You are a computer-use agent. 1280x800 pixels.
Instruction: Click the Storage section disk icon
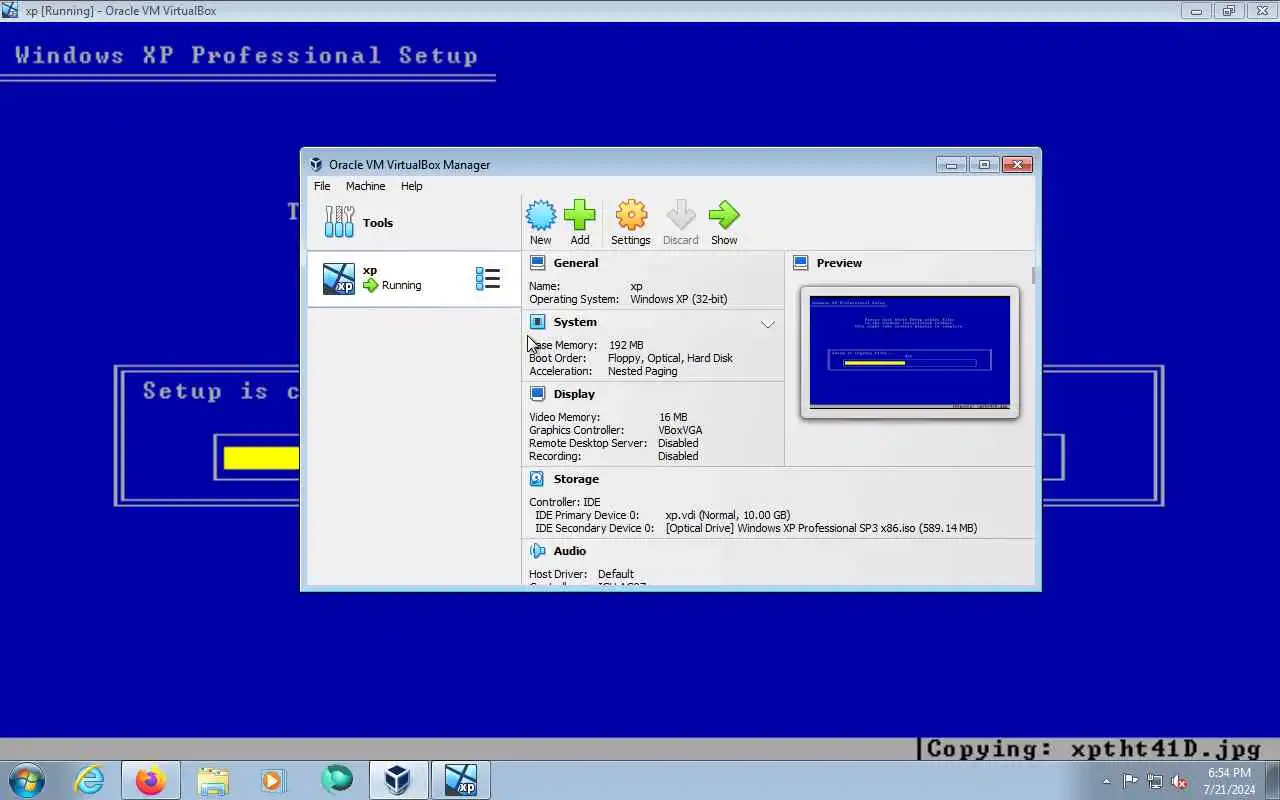537,479
